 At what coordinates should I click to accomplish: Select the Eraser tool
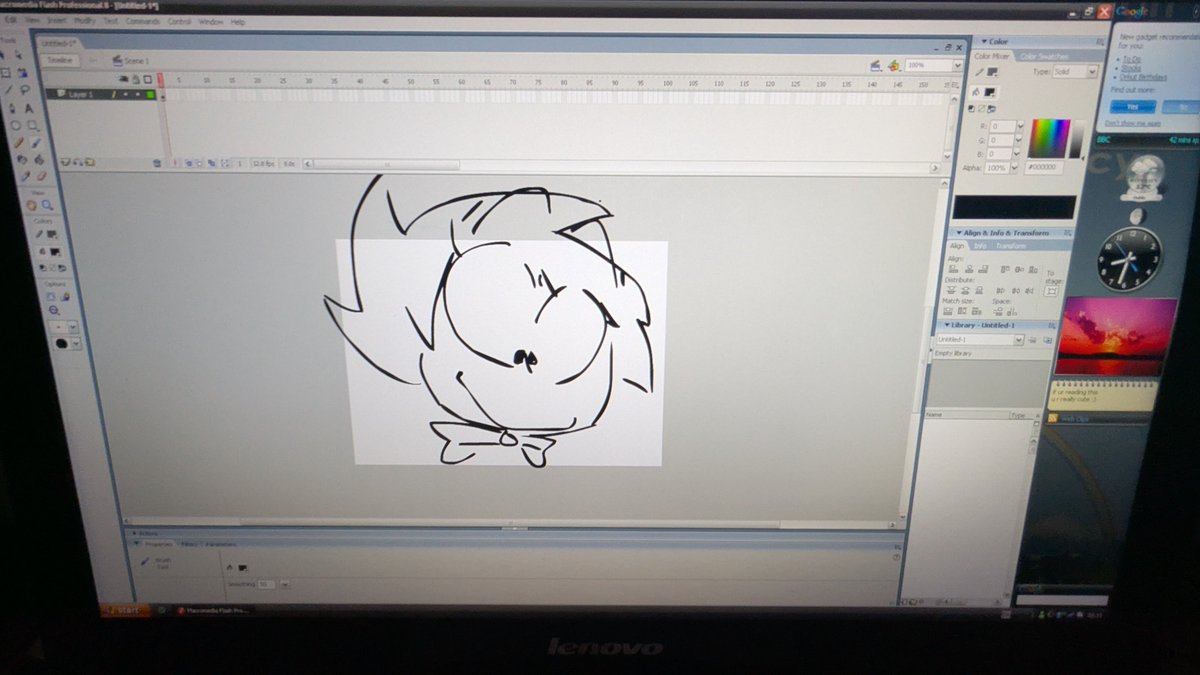point(42,176)
